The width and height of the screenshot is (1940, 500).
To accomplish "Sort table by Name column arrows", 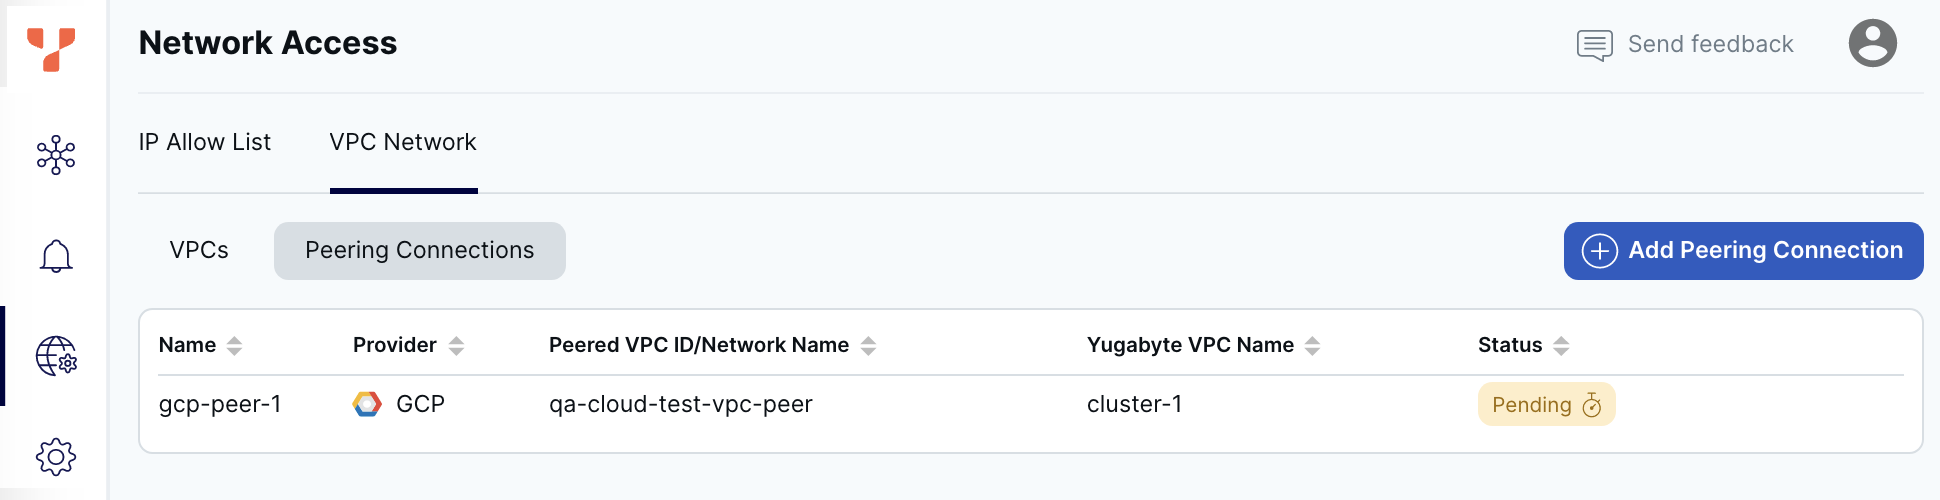I will coord(234,346).
